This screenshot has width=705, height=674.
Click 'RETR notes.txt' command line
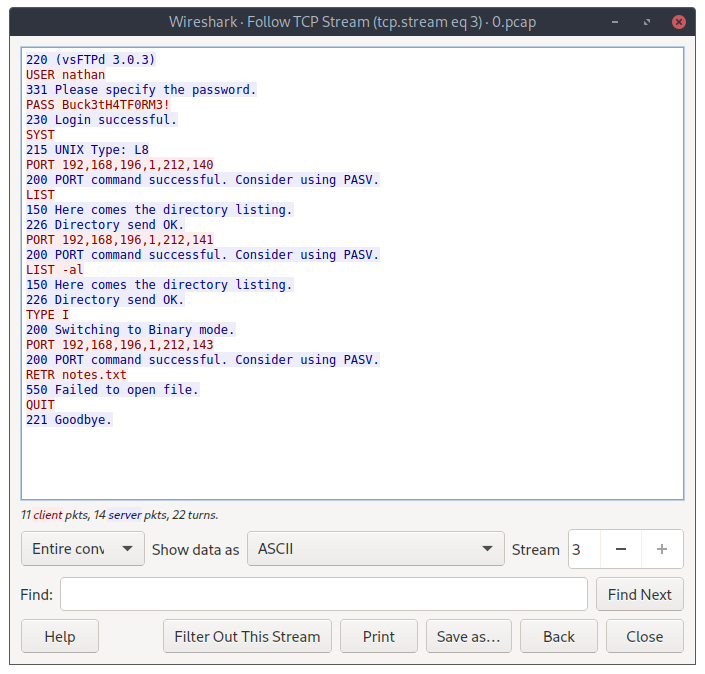click(76, 375)
